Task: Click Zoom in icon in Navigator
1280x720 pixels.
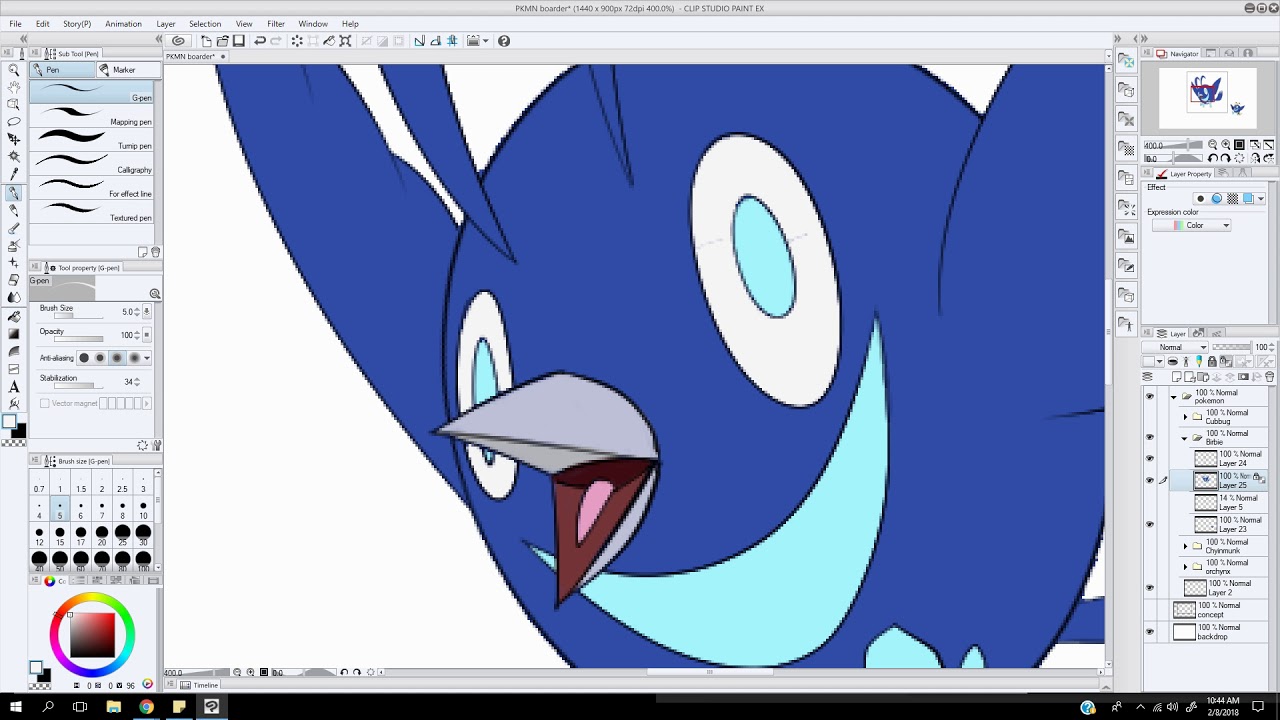Action: [x=1226, y=145]
